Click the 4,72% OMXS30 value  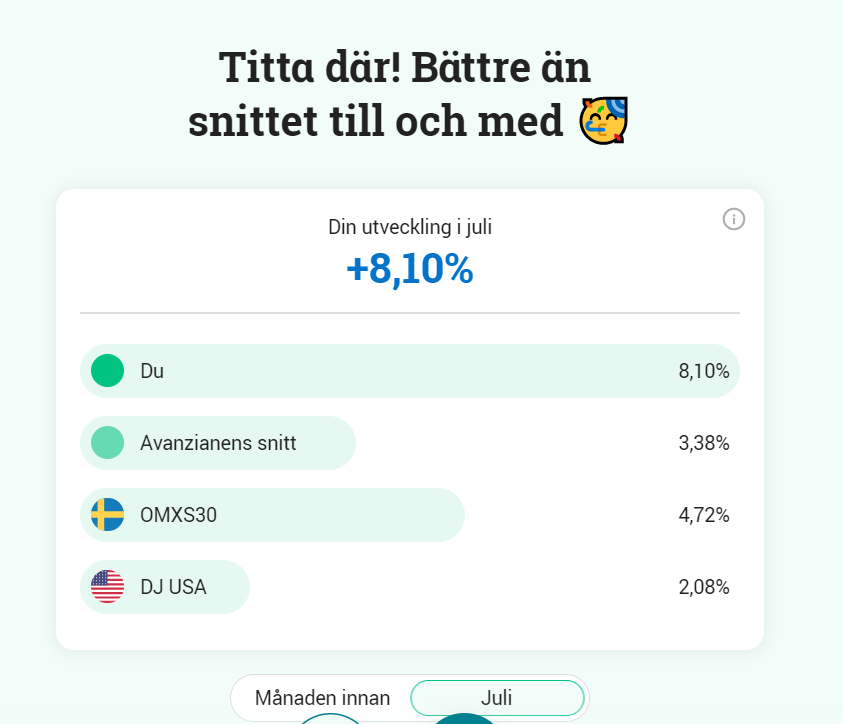[704, 515]
